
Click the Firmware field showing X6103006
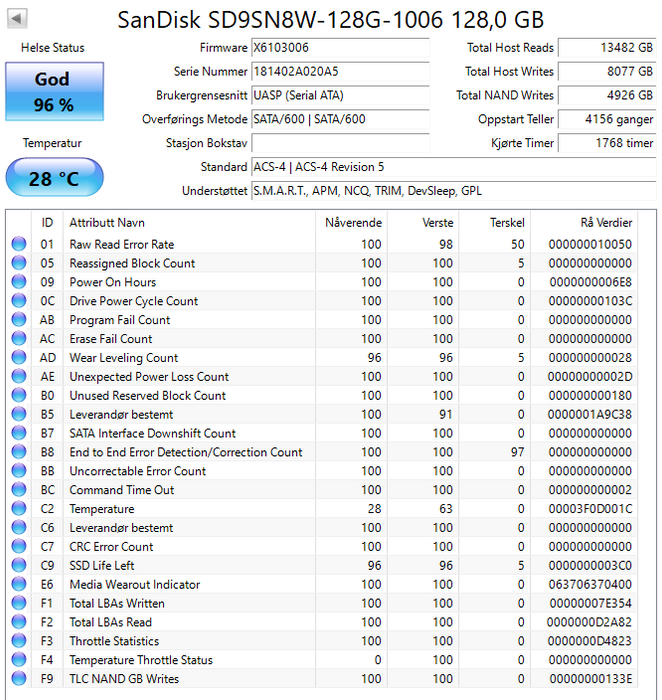click(339, 48)
